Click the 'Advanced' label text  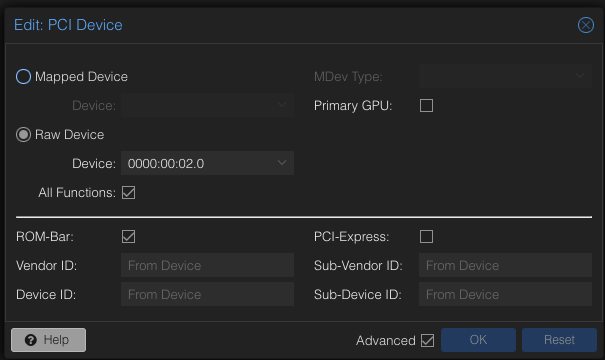click(386, 341)
